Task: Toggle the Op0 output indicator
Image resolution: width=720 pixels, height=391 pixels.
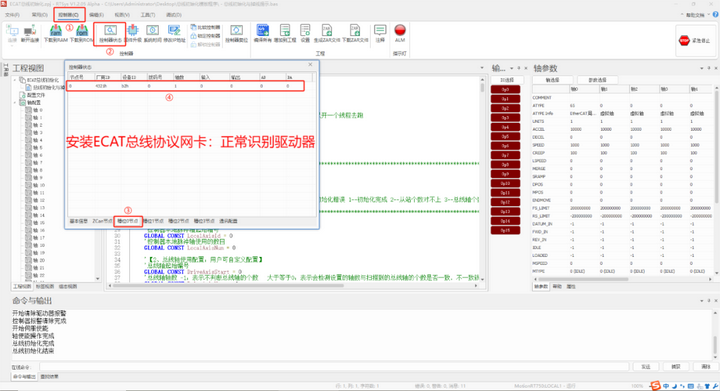Action: [x=505, y=89]
